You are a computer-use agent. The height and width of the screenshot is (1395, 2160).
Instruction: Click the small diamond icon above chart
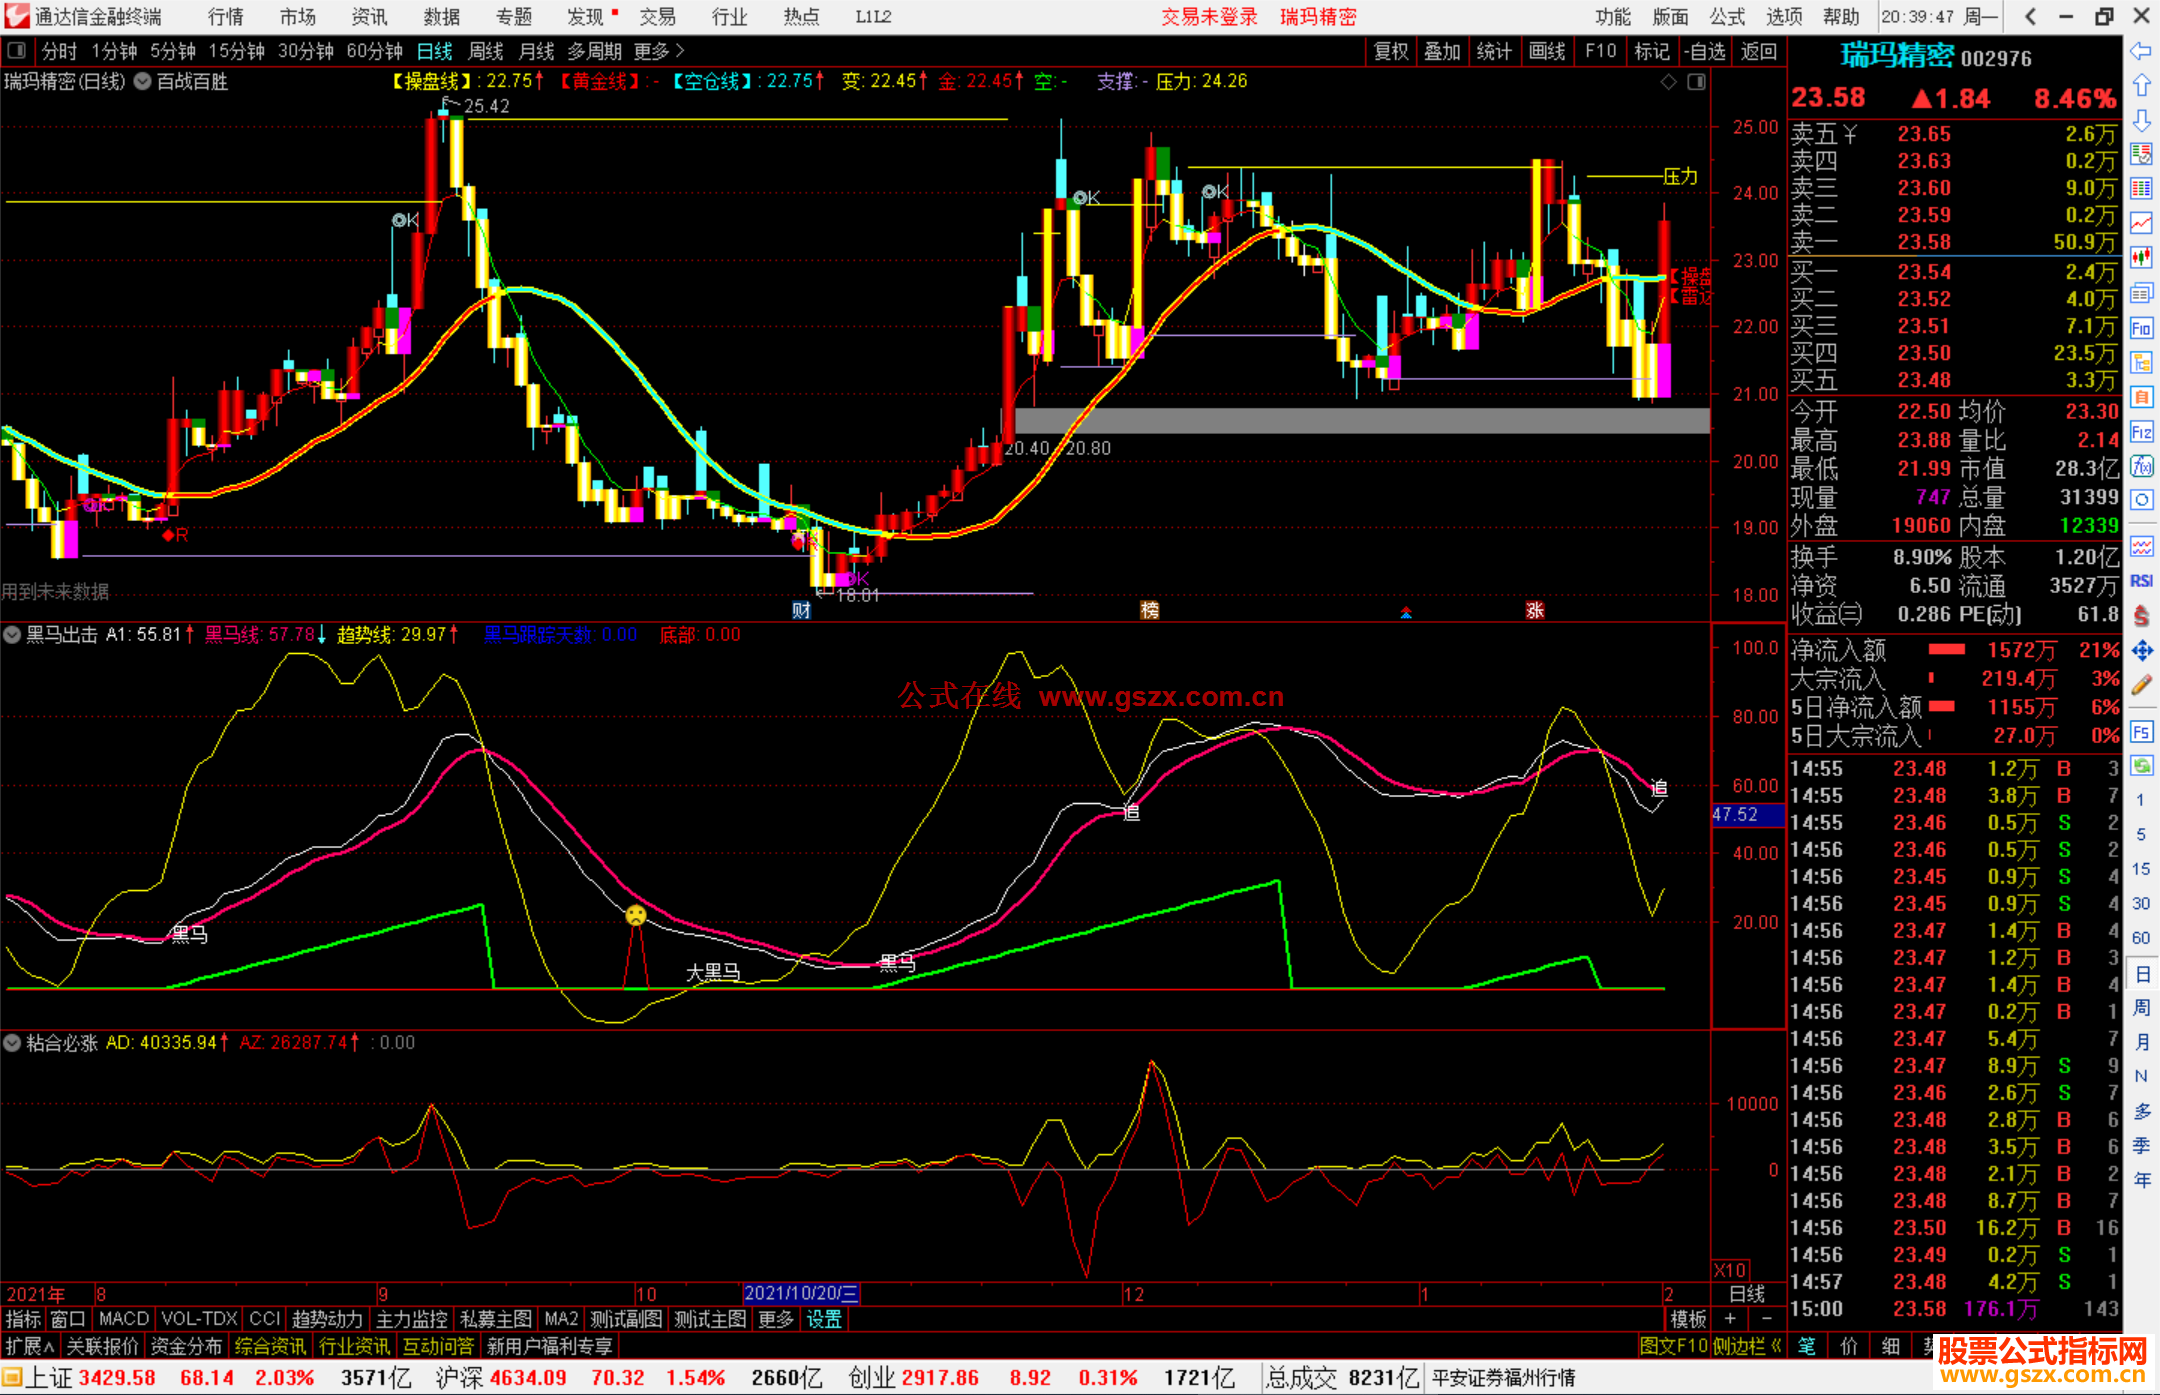(1668, 82)
